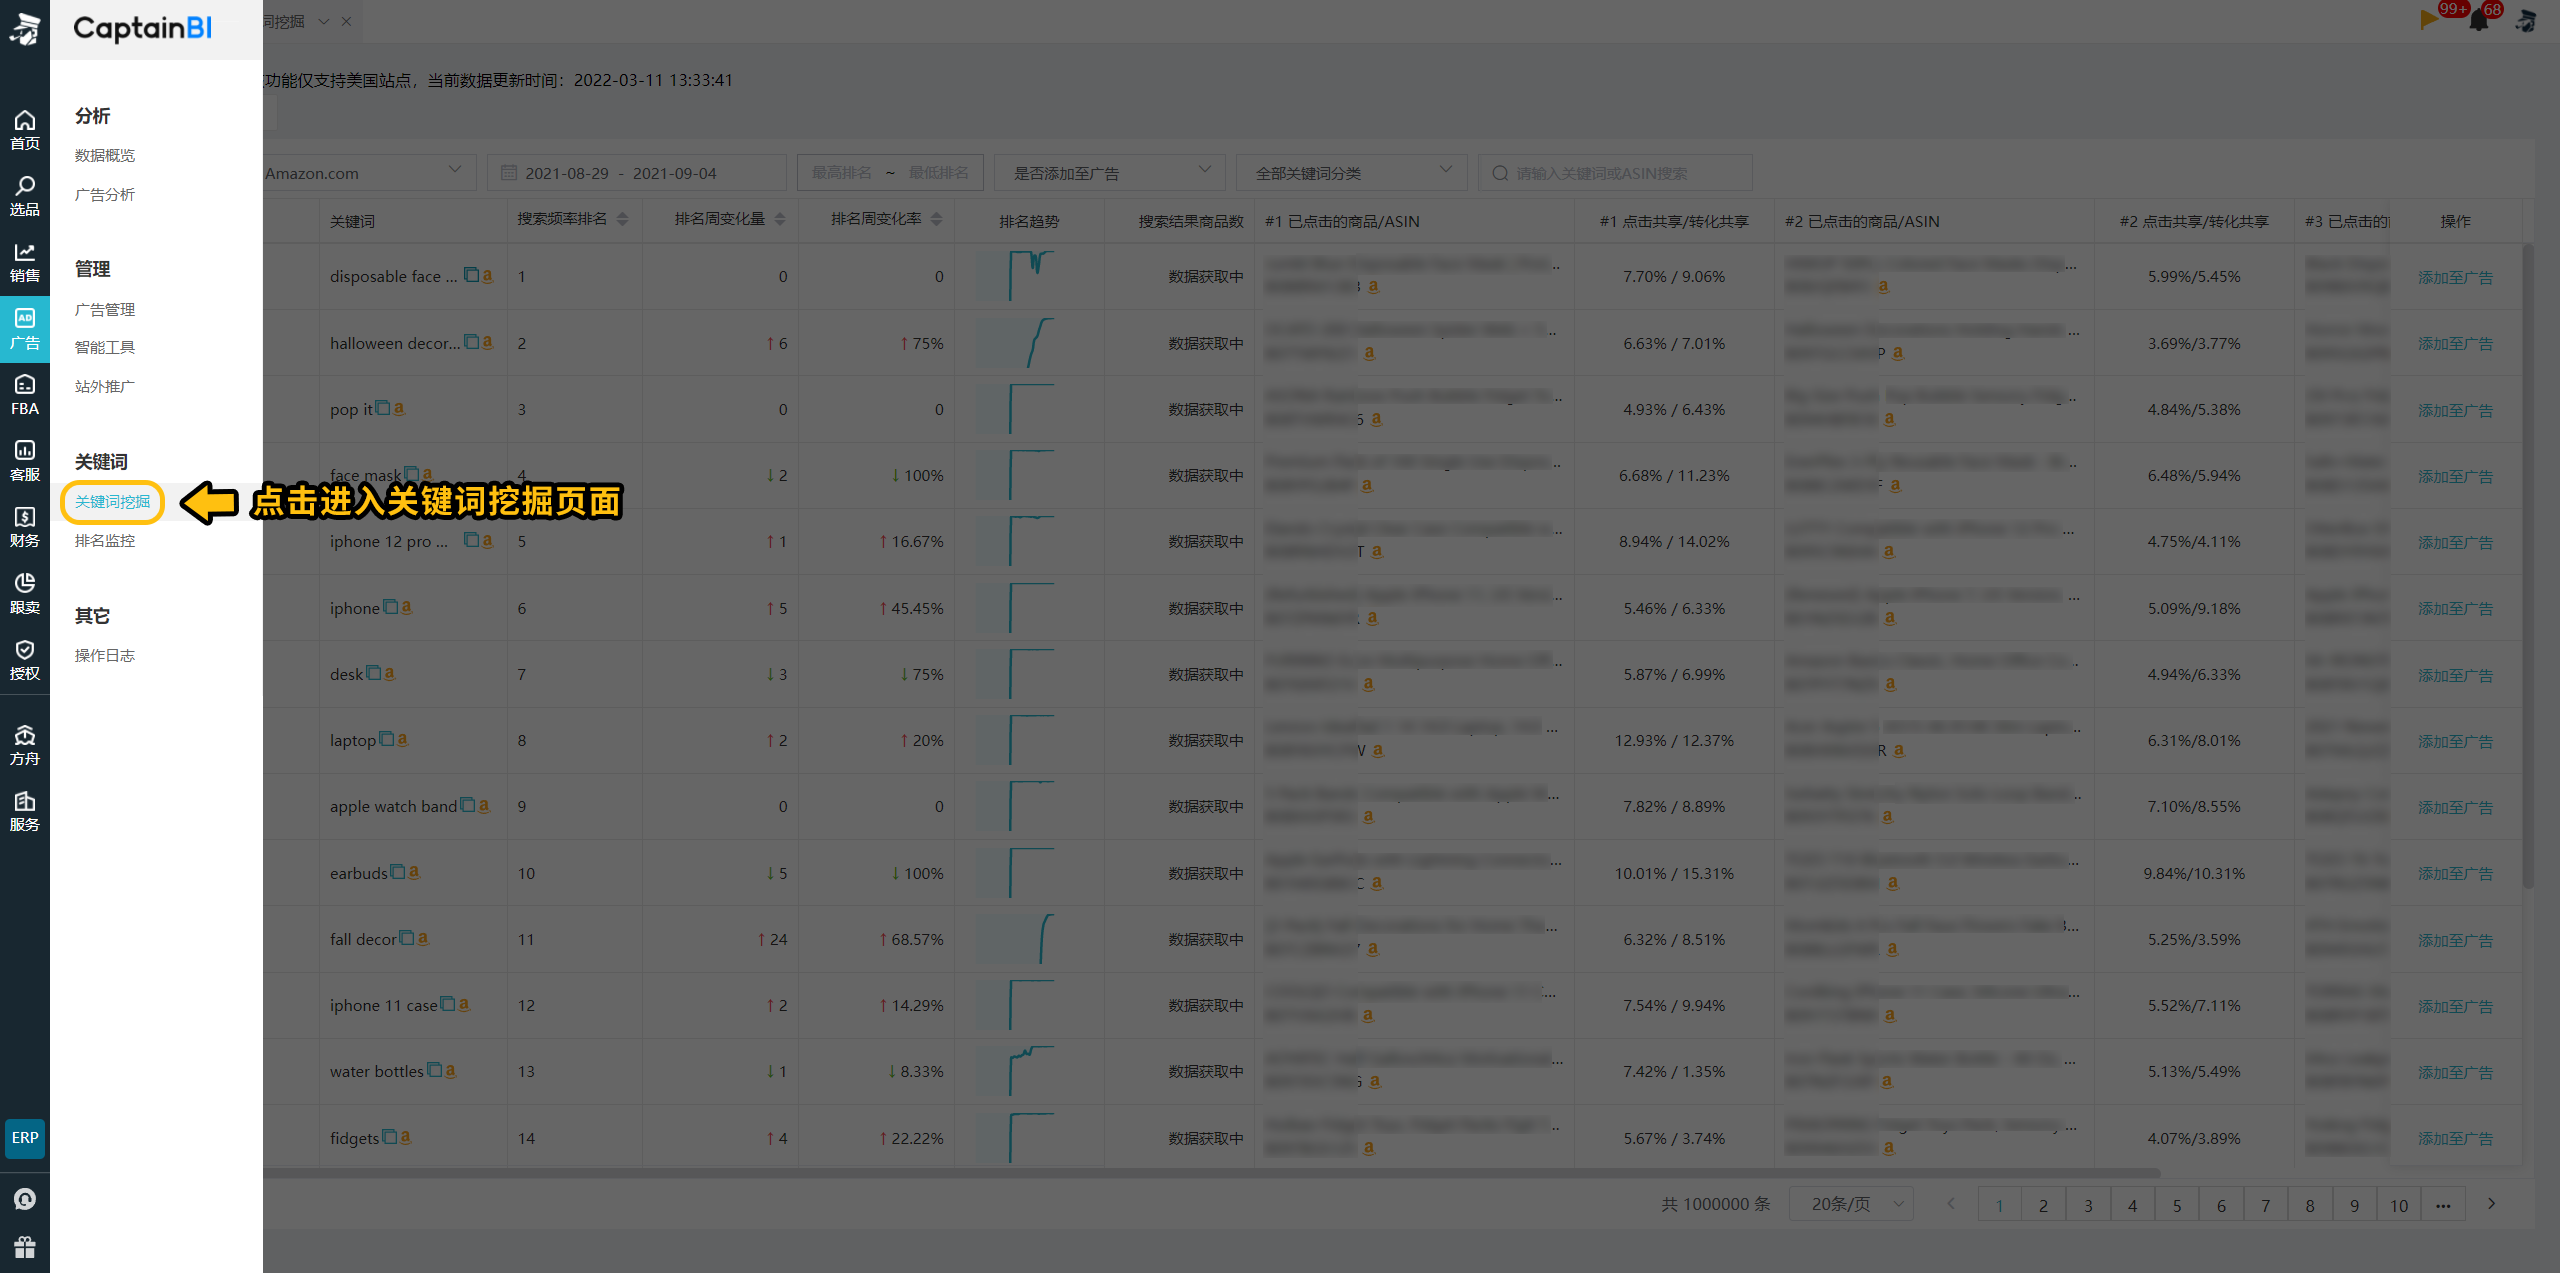
Task: Open the headset support icon
Action: coord(25,1199)
